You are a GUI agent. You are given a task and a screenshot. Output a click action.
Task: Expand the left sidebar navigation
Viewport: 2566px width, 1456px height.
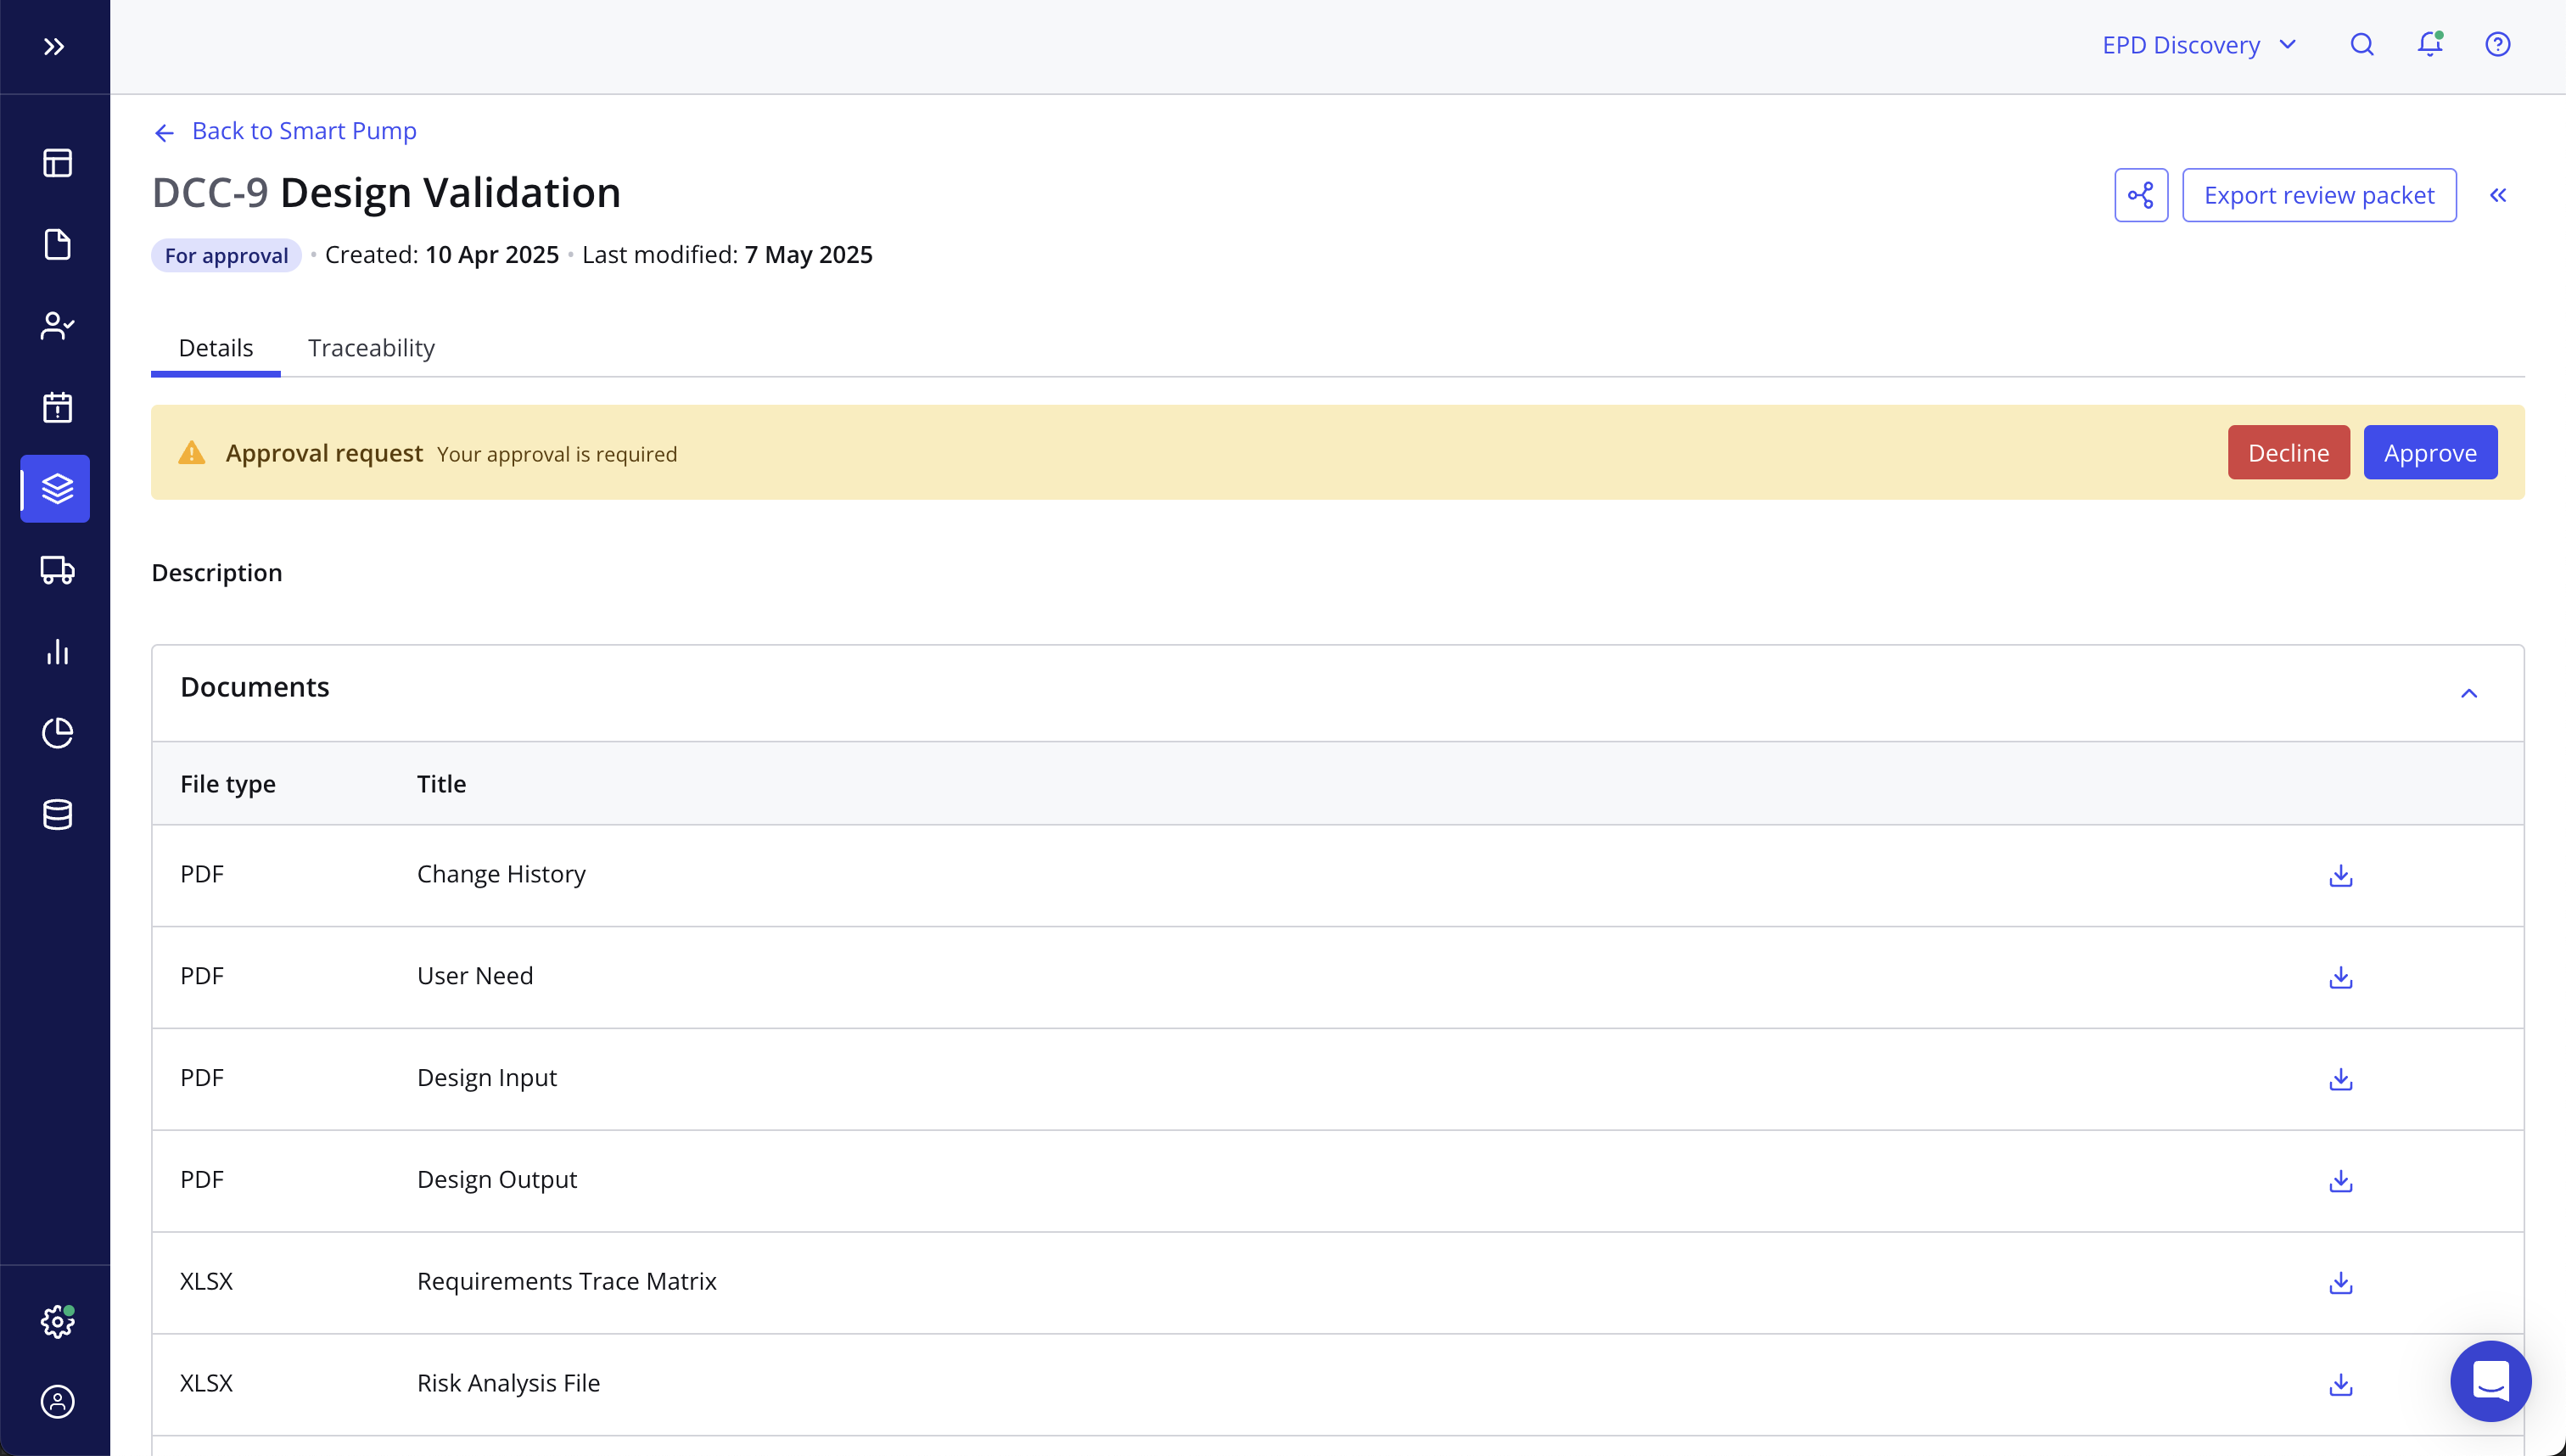tap(54, 47)
